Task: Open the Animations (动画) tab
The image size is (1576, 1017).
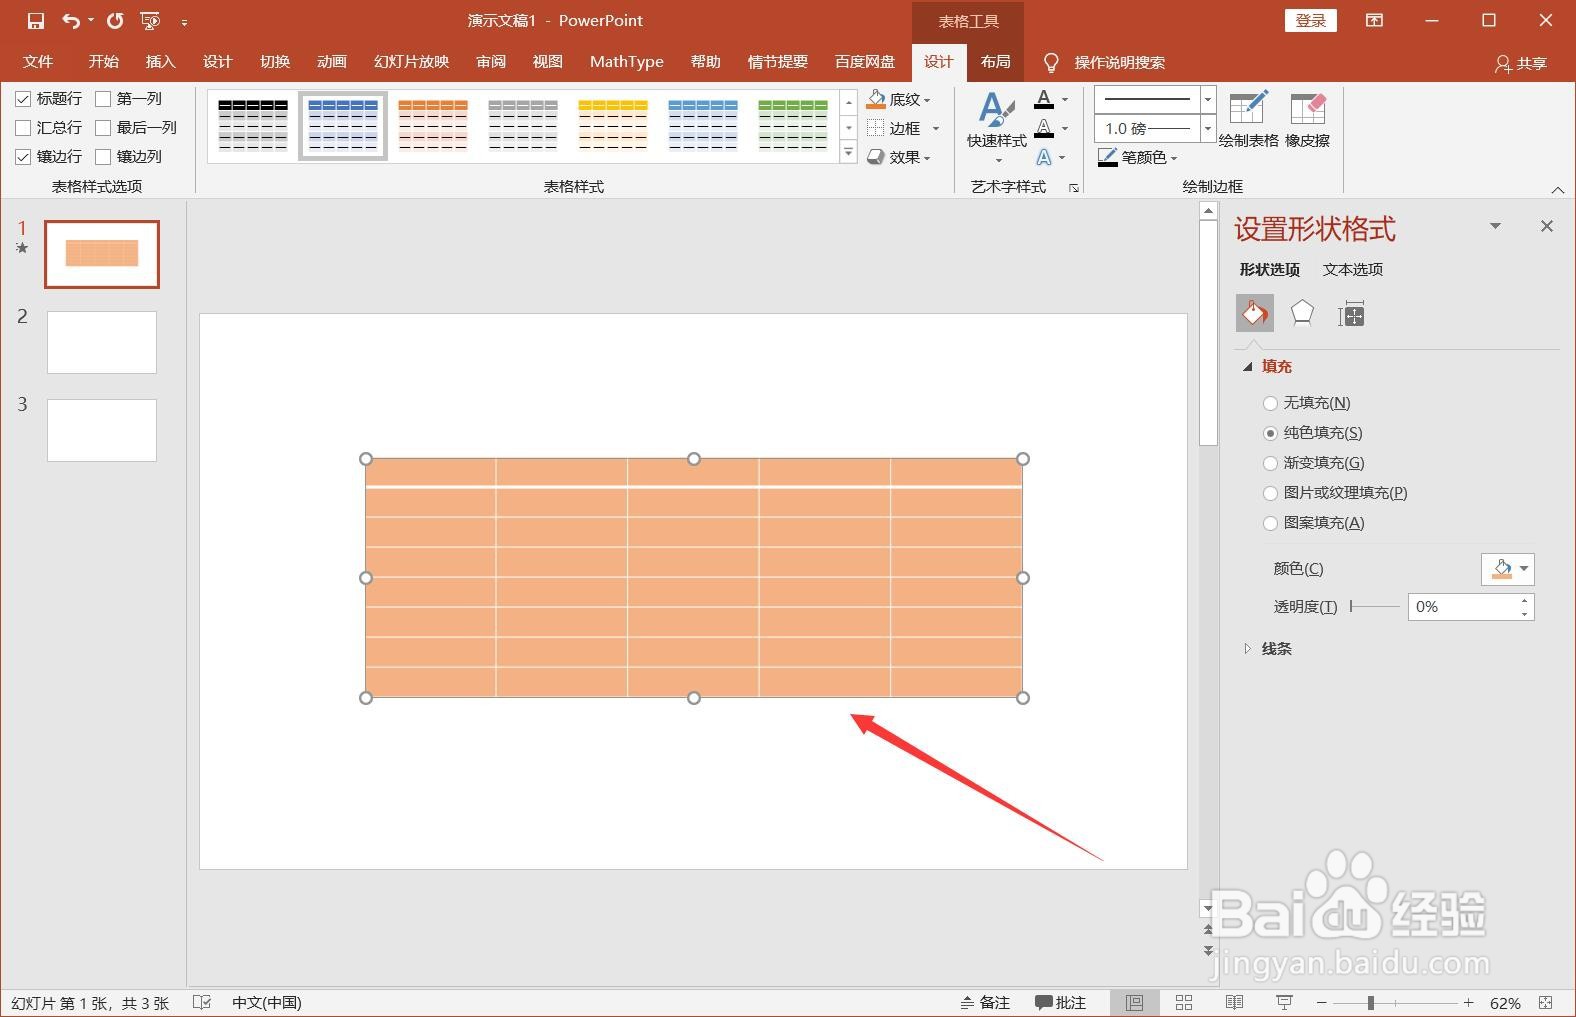Action: coord(332,62)
